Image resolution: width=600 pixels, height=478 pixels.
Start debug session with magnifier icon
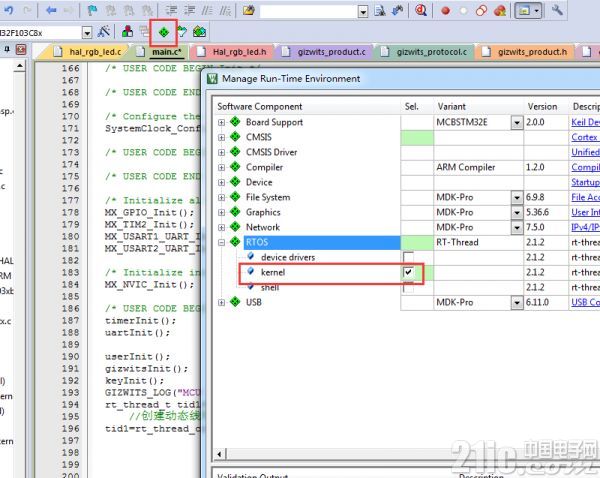(x=421, y=10)
